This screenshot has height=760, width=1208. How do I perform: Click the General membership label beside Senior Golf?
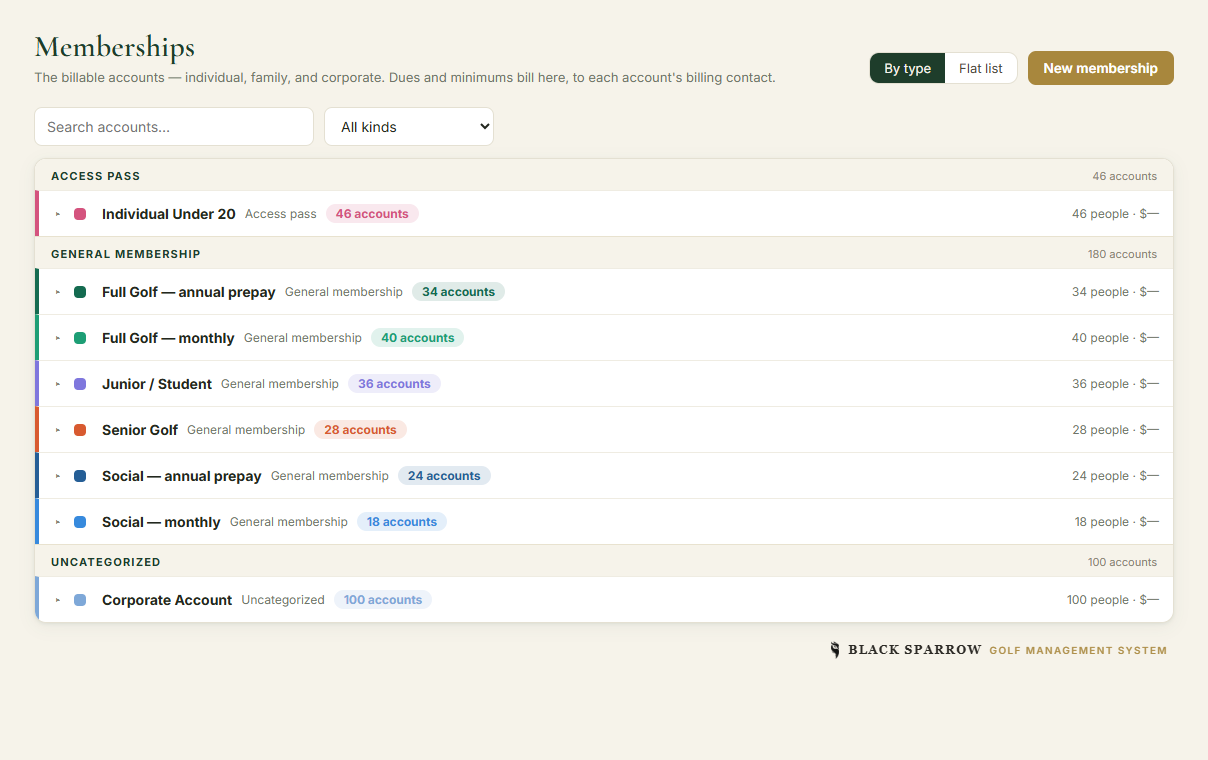click(246, 430)
